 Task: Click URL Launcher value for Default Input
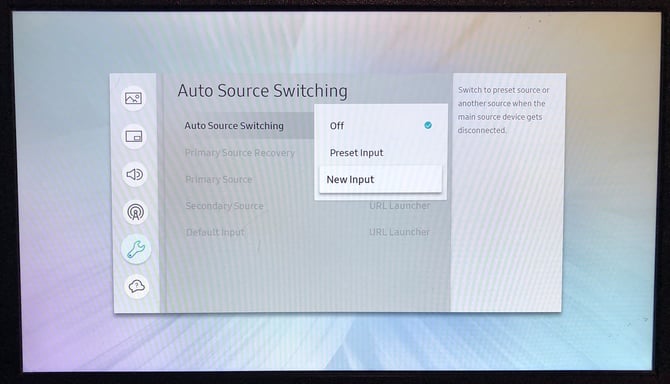pos(399,232)
